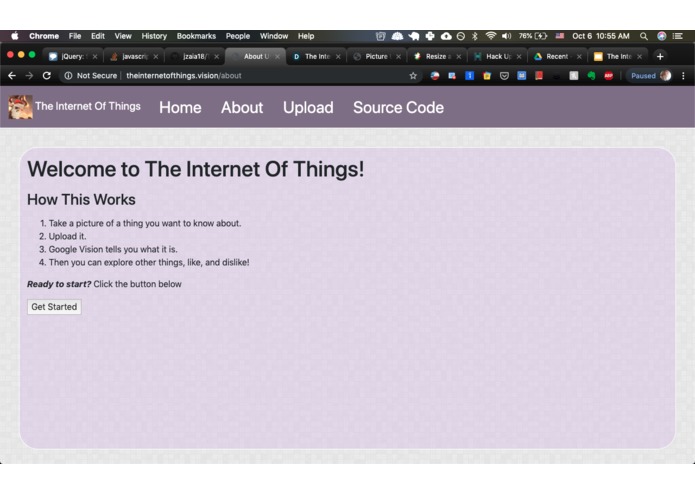Click the 'How This Works' heading
The image size is (695, 494).
pos(81,200)
